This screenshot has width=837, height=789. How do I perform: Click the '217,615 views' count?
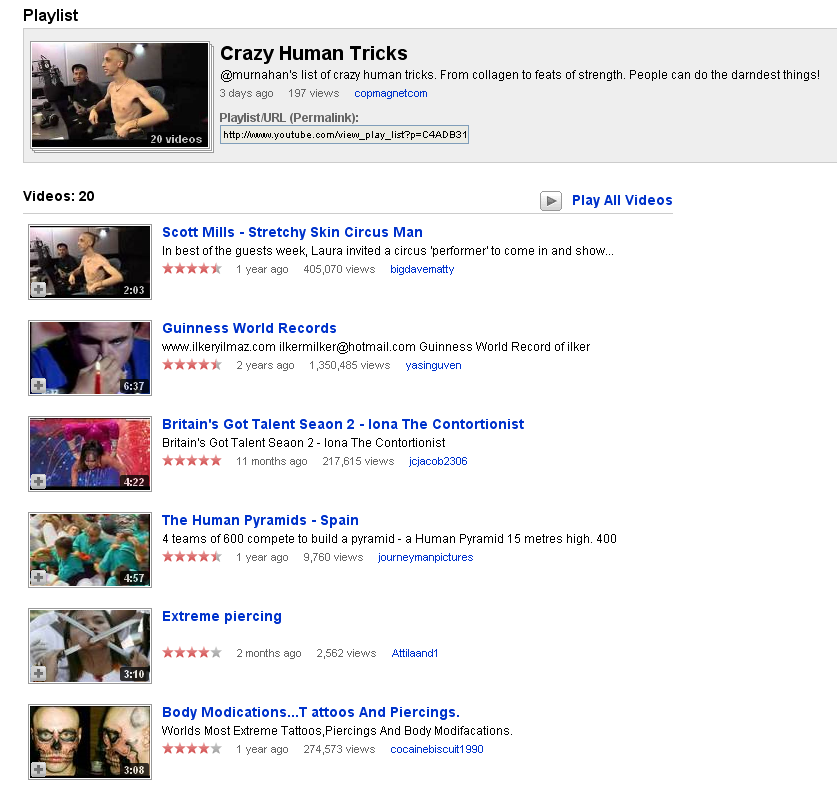tap(358, 461)
